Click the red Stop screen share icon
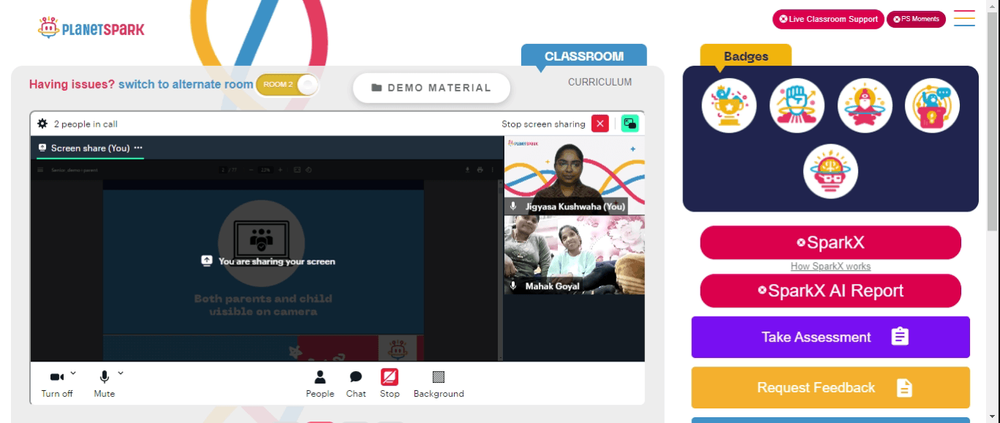1000x423 pixels. (390, 377)
